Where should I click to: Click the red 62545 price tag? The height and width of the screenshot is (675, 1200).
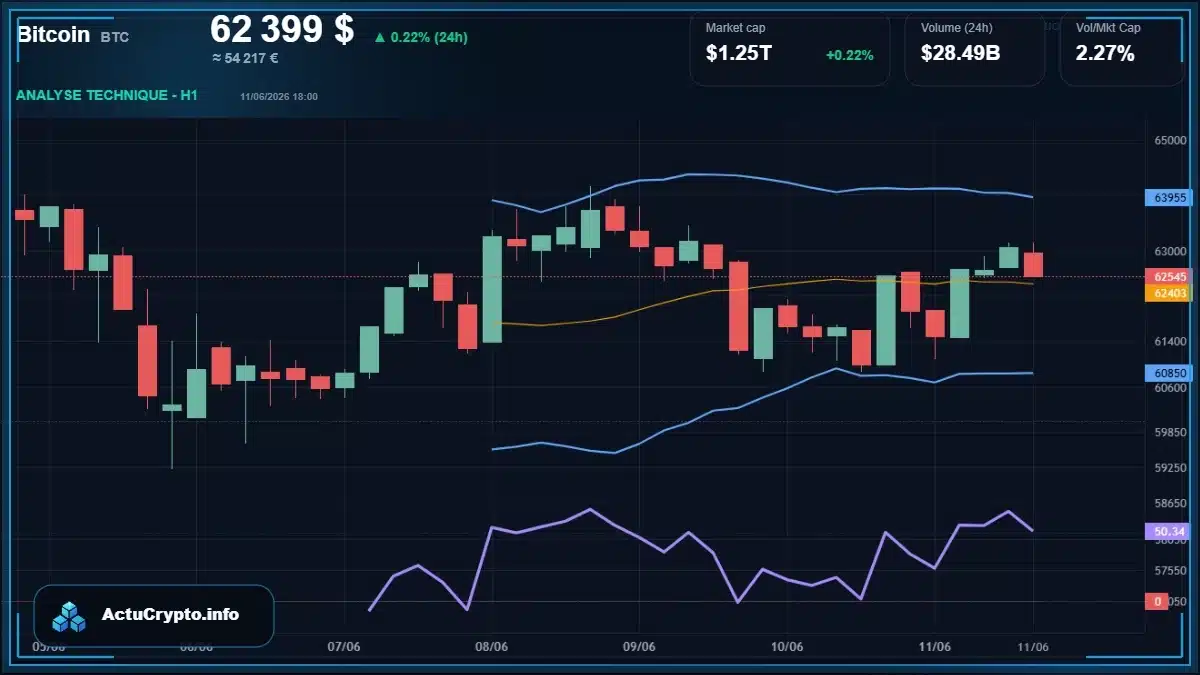[1169, 276]
